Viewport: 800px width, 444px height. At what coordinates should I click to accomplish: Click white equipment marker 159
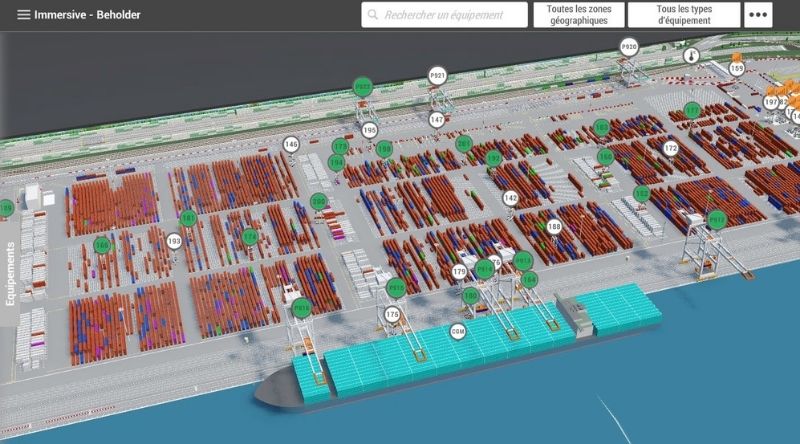click(x=737, y=69)
